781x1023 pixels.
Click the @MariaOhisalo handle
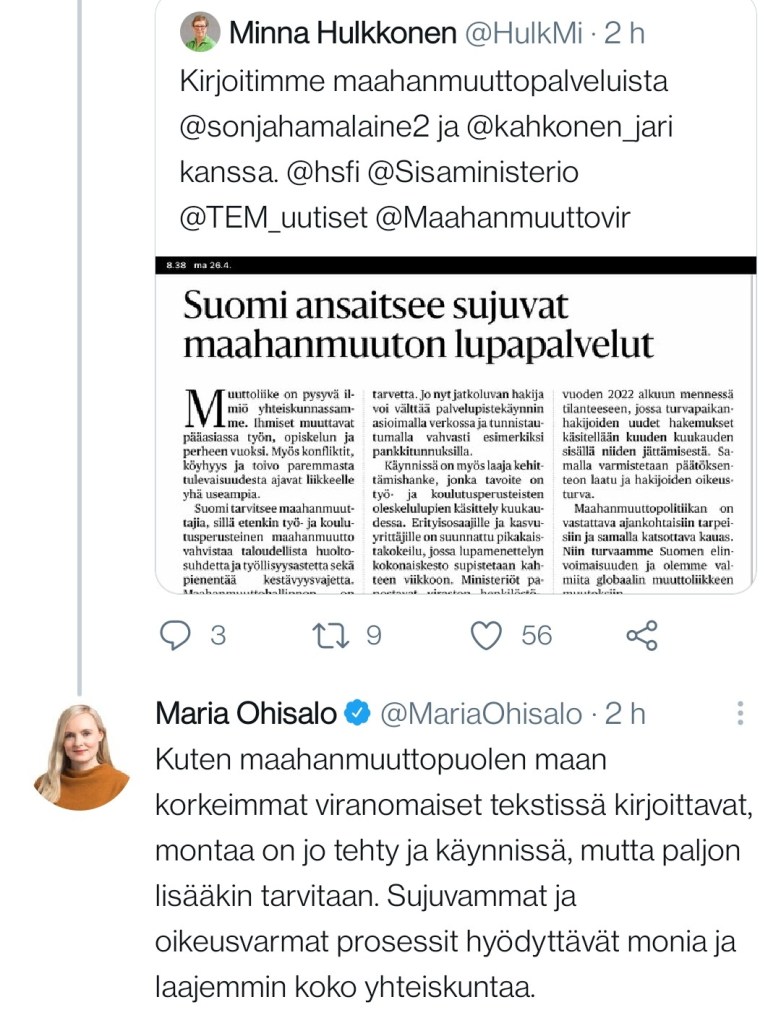[482, 714]
